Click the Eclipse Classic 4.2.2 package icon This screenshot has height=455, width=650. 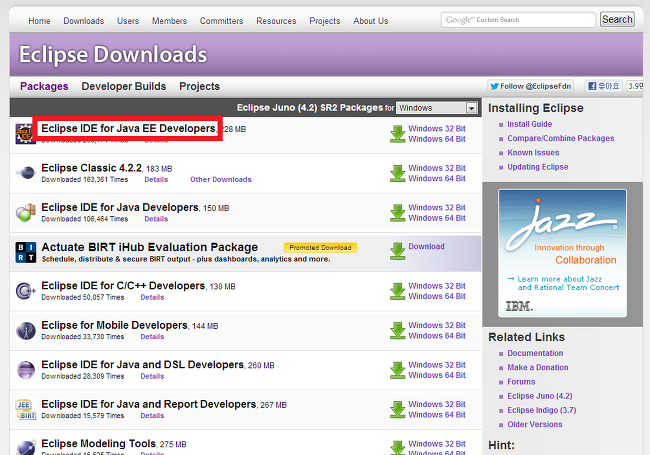tap(26, 173)
